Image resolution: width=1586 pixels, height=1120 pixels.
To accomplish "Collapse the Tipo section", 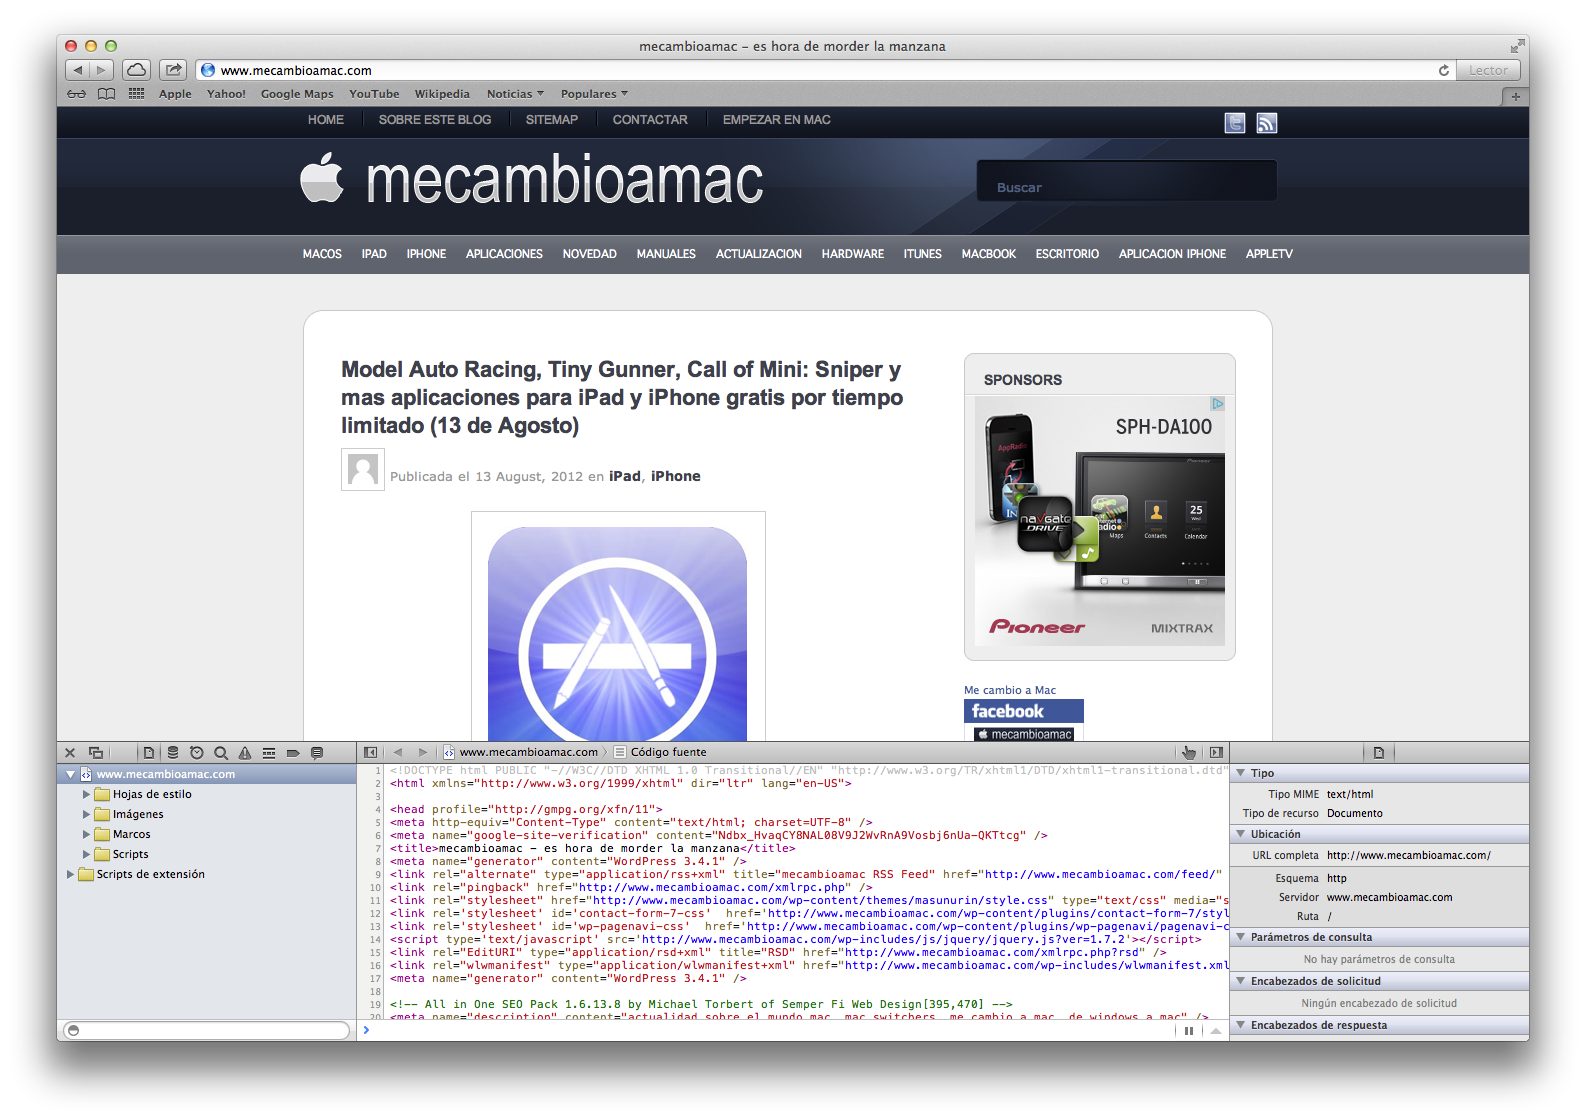I will pos(1241,773).
